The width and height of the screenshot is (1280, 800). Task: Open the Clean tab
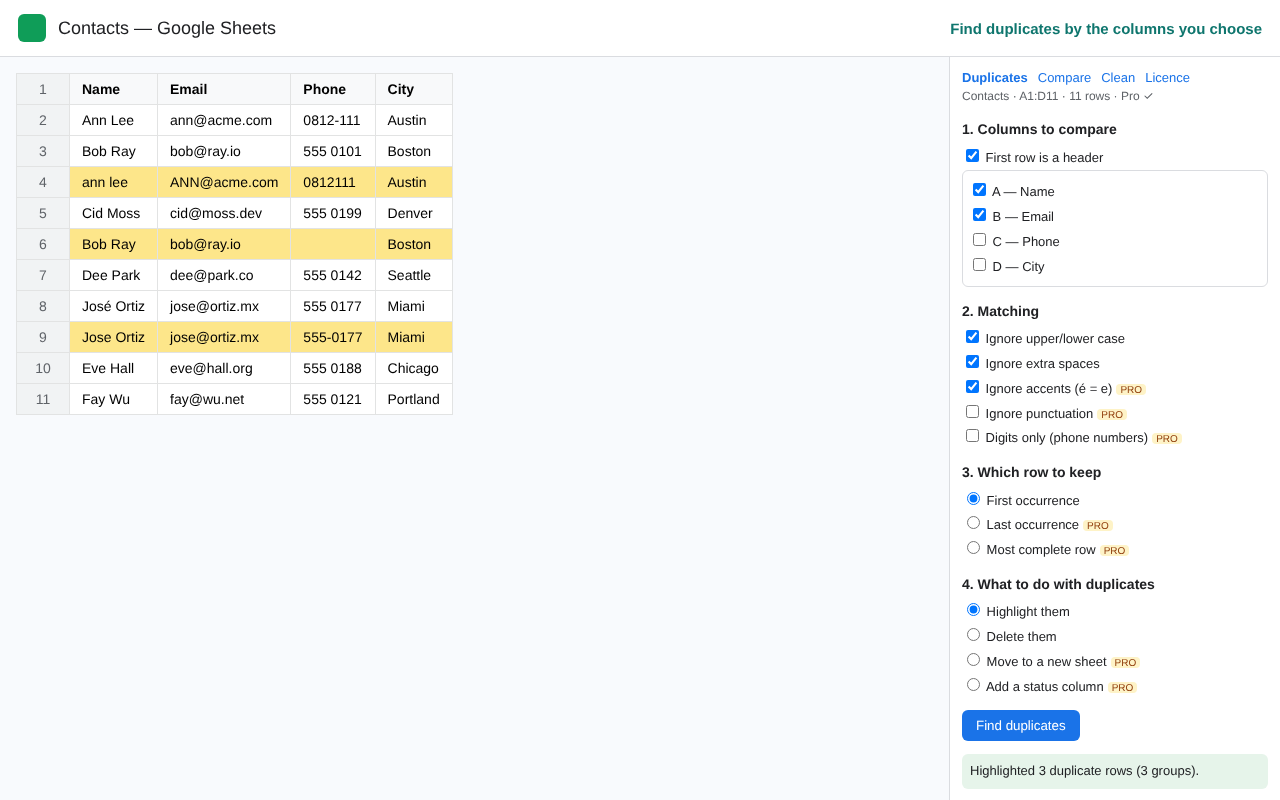(1118, 77)
